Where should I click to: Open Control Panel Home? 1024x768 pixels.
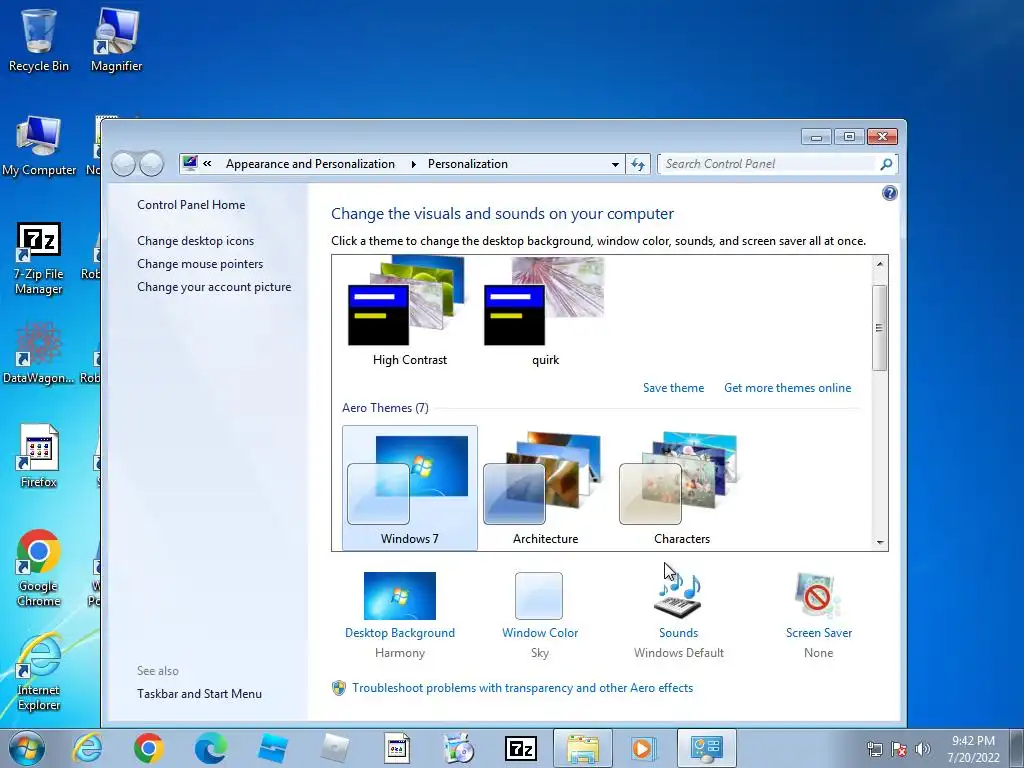191,205
